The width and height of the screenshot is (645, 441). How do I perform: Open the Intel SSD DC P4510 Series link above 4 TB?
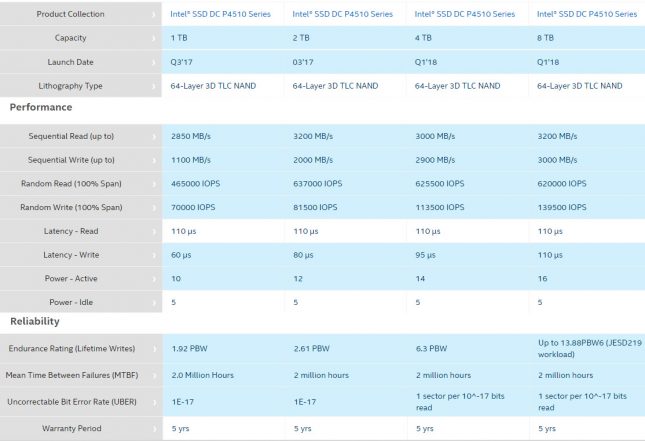[x=465, y=14]
